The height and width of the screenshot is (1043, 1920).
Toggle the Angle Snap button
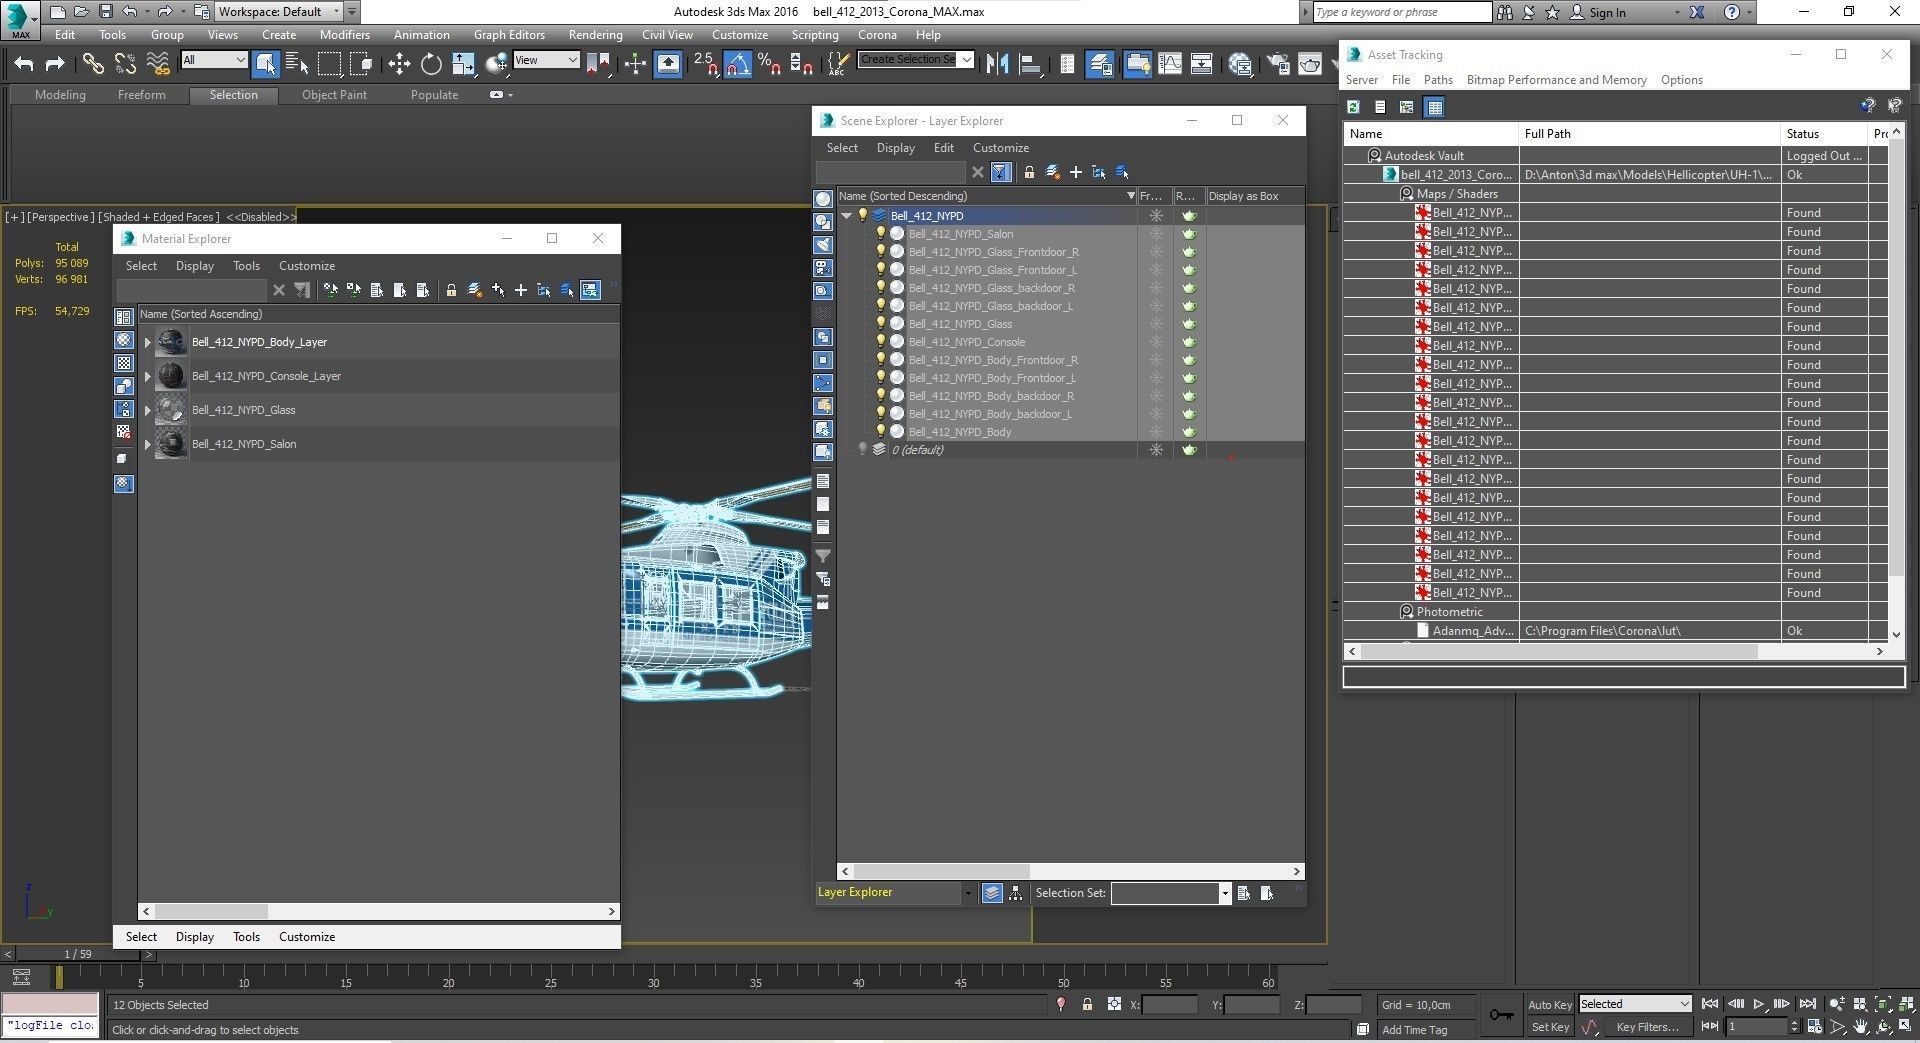[737, 64]
